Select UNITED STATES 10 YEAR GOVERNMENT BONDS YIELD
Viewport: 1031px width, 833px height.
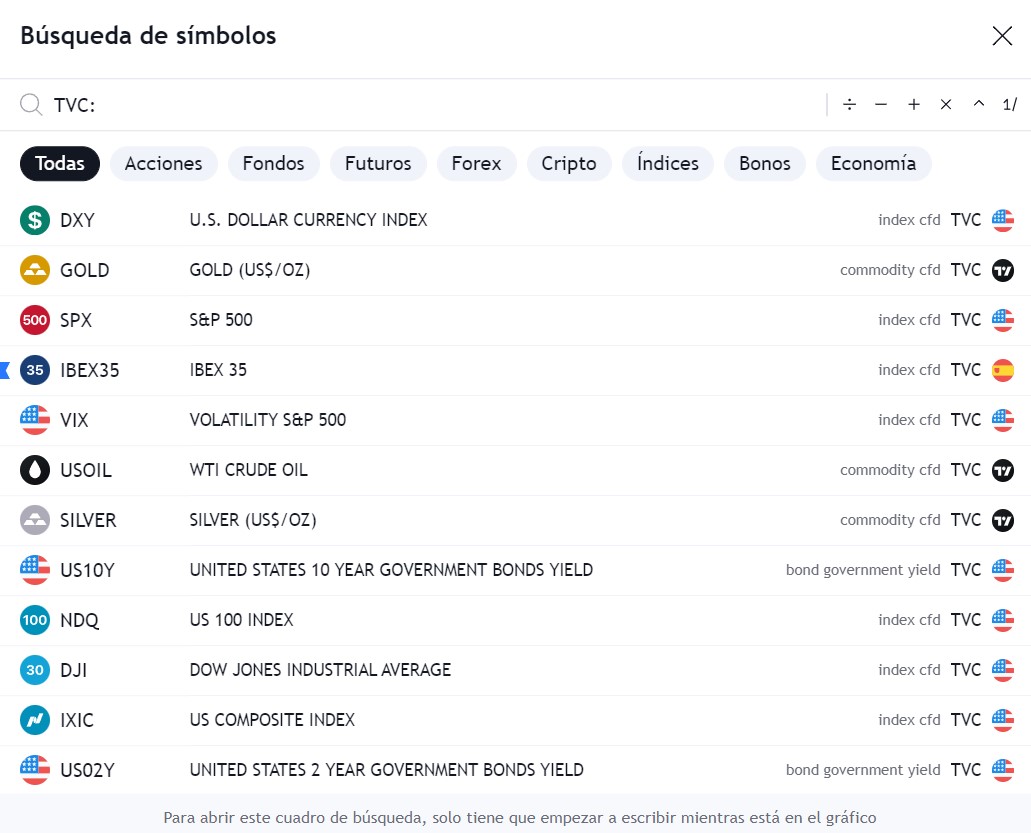click(x=391, y=570)
